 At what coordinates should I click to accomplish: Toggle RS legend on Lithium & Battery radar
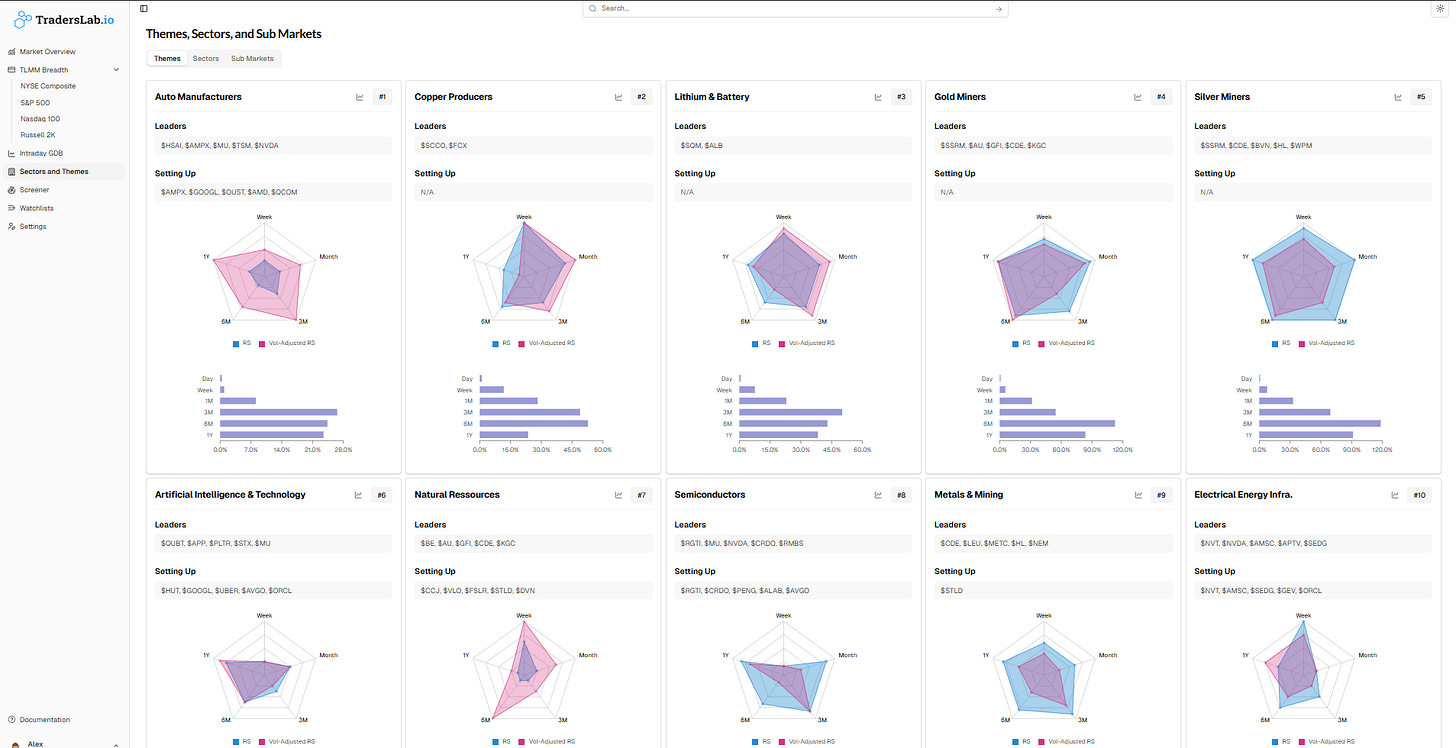pos(761,343)
